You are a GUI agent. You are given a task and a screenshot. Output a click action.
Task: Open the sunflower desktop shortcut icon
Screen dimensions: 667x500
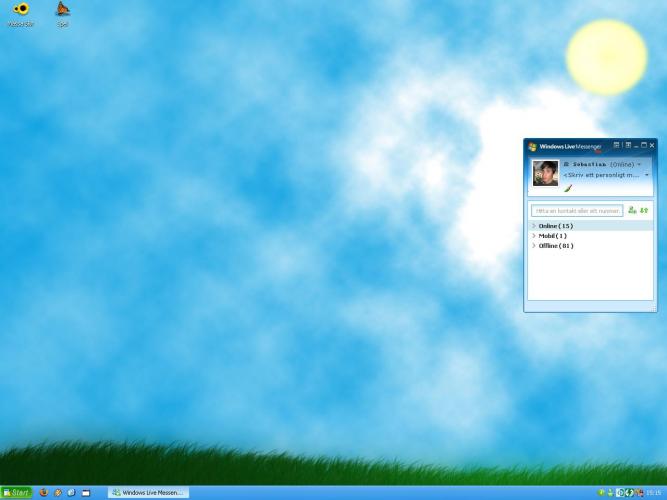(20, 9)
